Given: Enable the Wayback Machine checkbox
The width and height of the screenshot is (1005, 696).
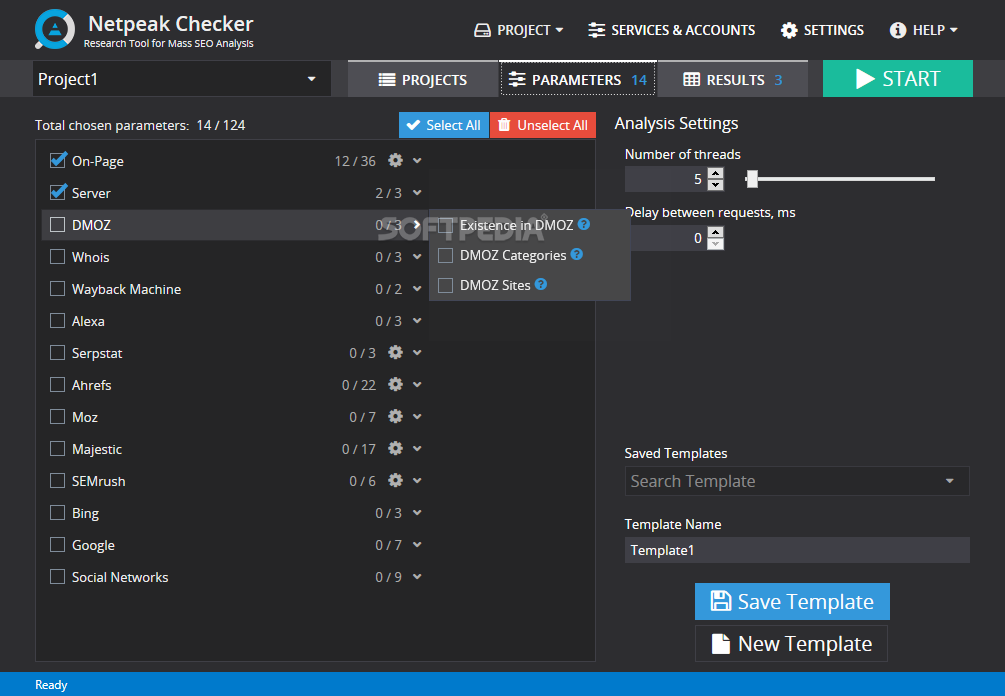Looking at the screenshot, I should 58,288.
